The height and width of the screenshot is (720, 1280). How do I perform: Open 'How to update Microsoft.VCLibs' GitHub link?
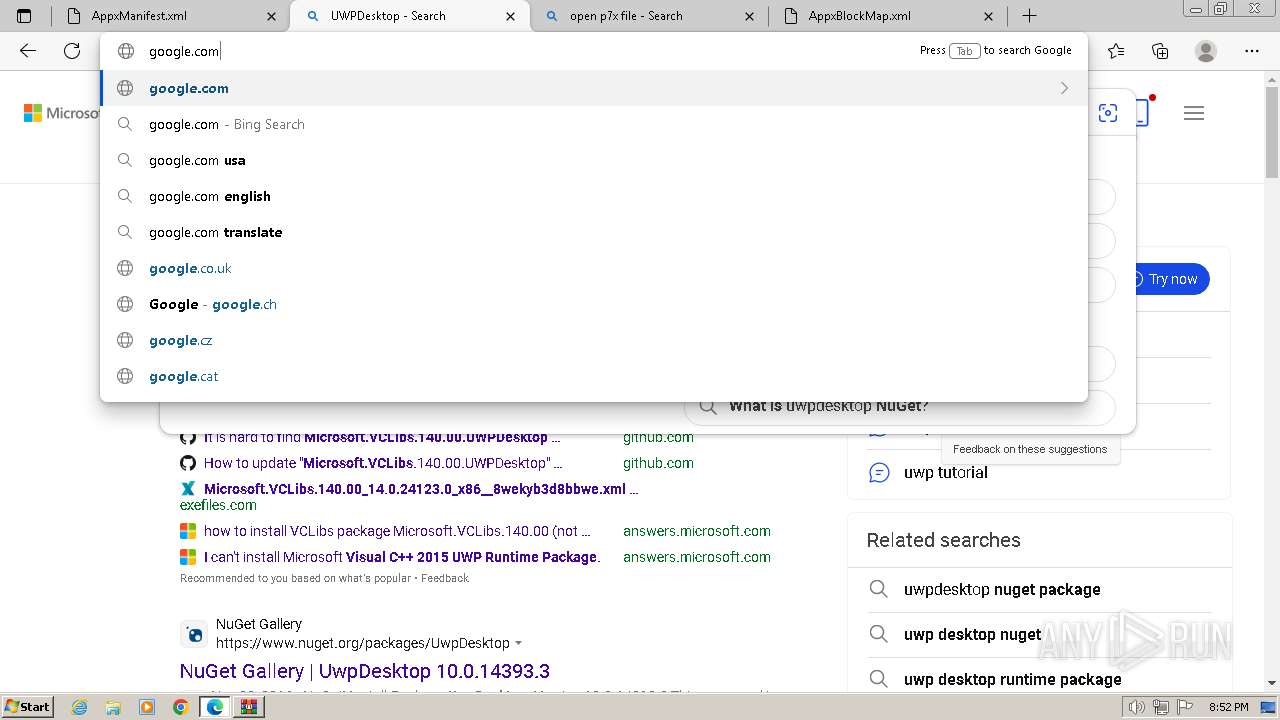pos(383,463)
